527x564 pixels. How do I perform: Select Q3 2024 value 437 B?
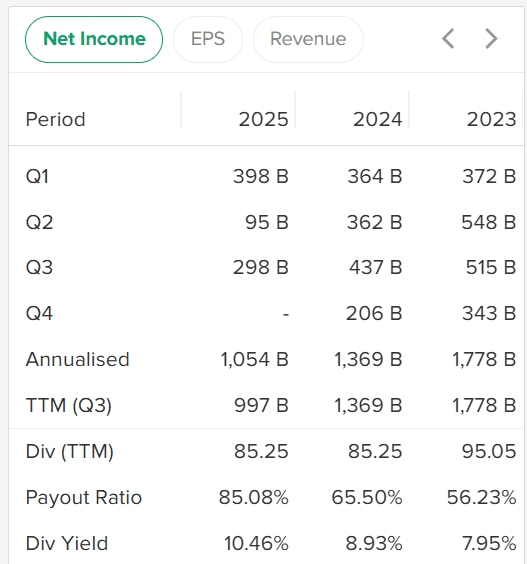tap(376, 268)
